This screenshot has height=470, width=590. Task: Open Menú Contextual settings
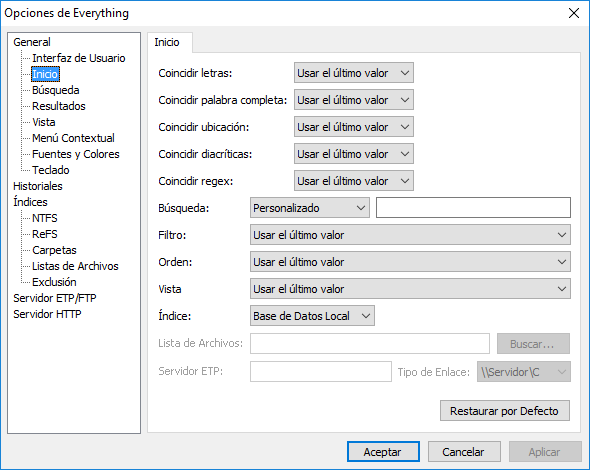(x=73, y=138)
